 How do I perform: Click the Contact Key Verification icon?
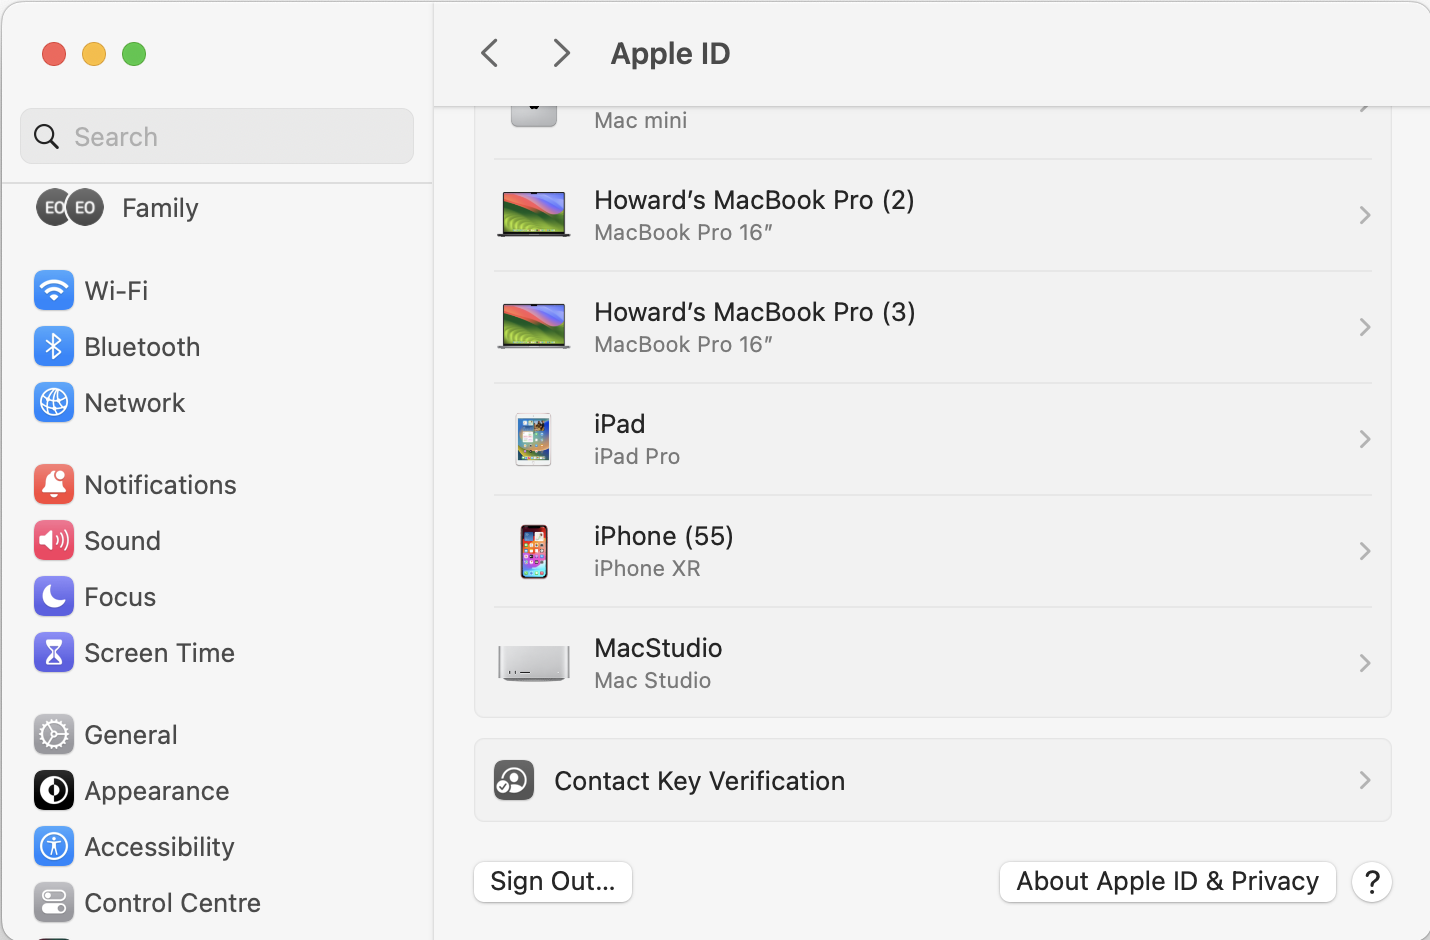coord(513,780)
